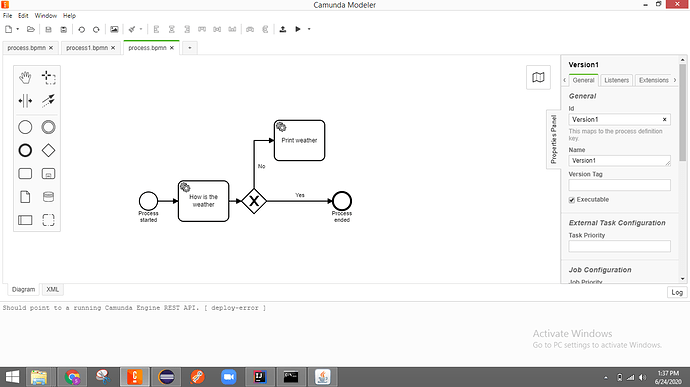Viewport: 690px width, 387px height.
Task: Click the undo toolbar icon
Action: 81,29
